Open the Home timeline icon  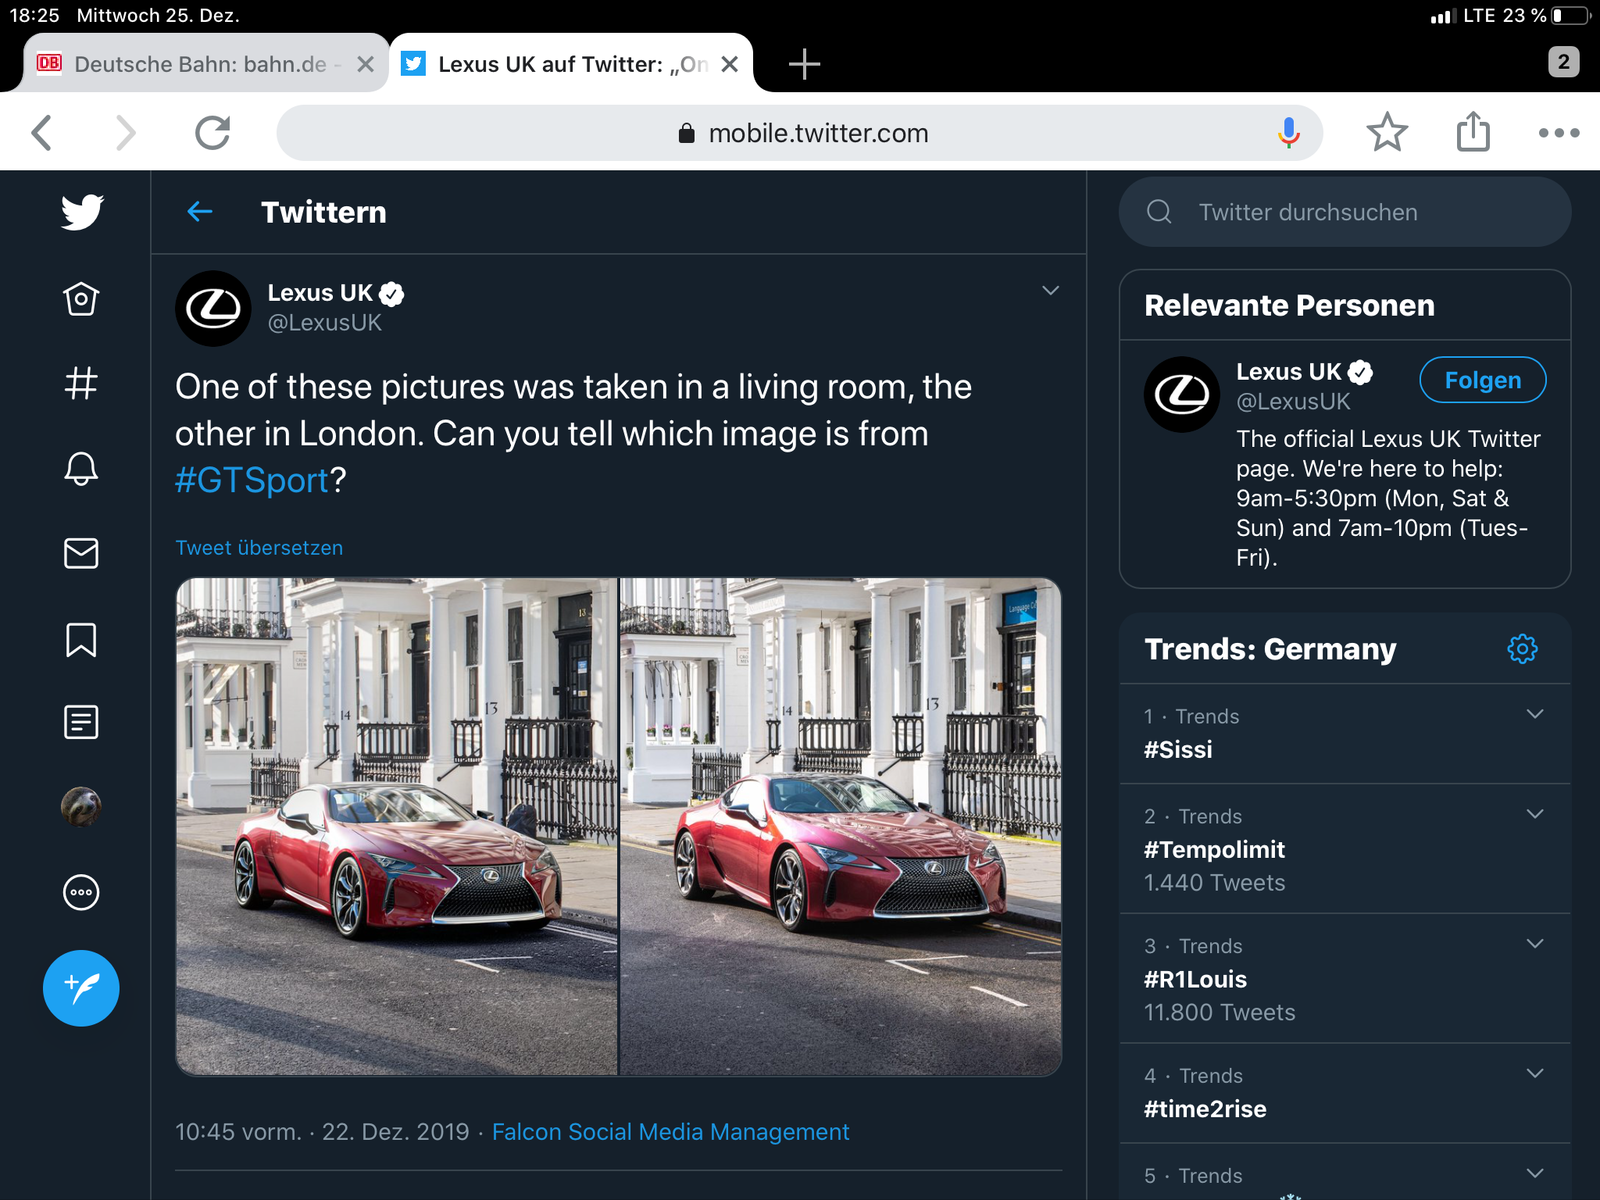coord(81,298)
